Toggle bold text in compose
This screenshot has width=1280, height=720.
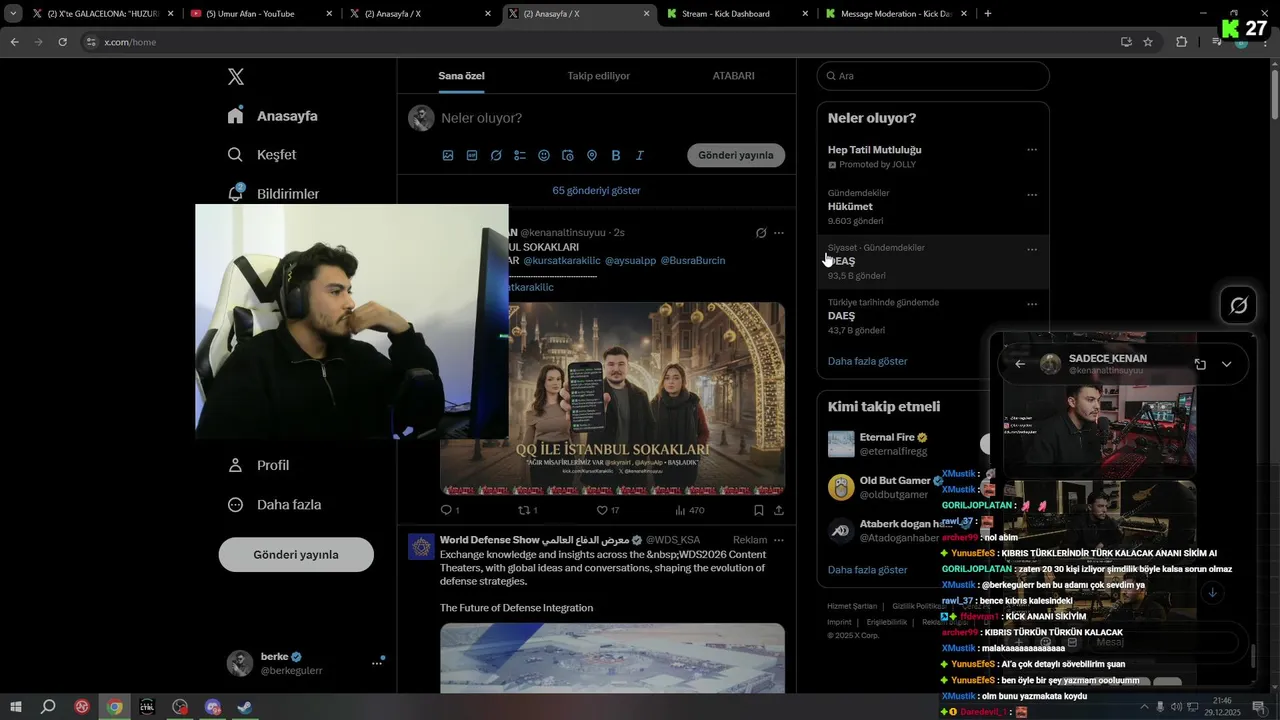pyautogui.click(x=616, y=155)
